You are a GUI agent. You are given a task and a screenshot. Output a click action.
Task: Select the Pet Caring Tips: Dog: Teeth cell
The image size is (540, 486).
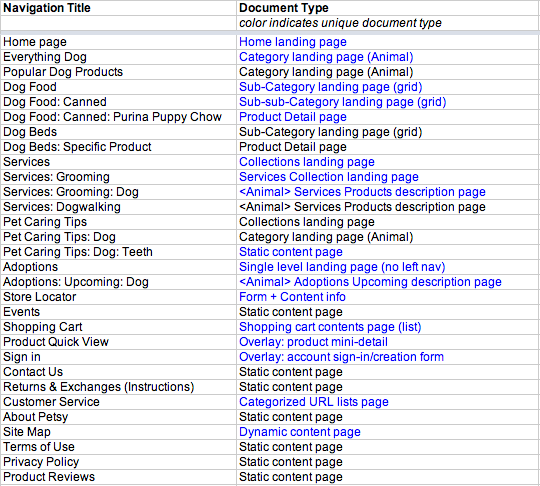point(118,252)
